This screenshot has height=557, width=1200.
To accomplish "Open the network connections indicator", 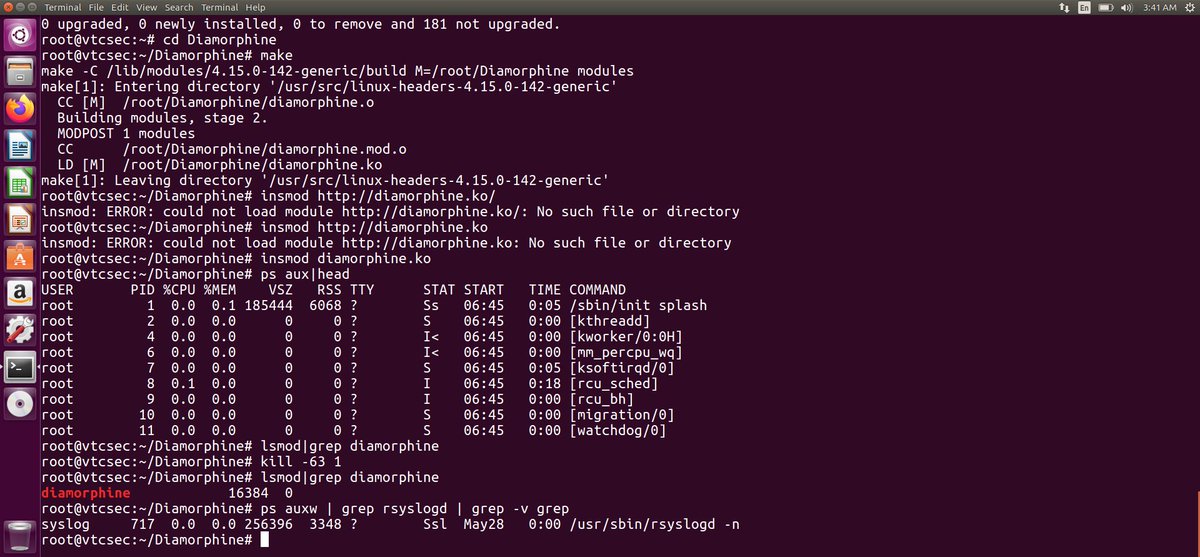I will pyautogui.click(x=1063, y=7).
